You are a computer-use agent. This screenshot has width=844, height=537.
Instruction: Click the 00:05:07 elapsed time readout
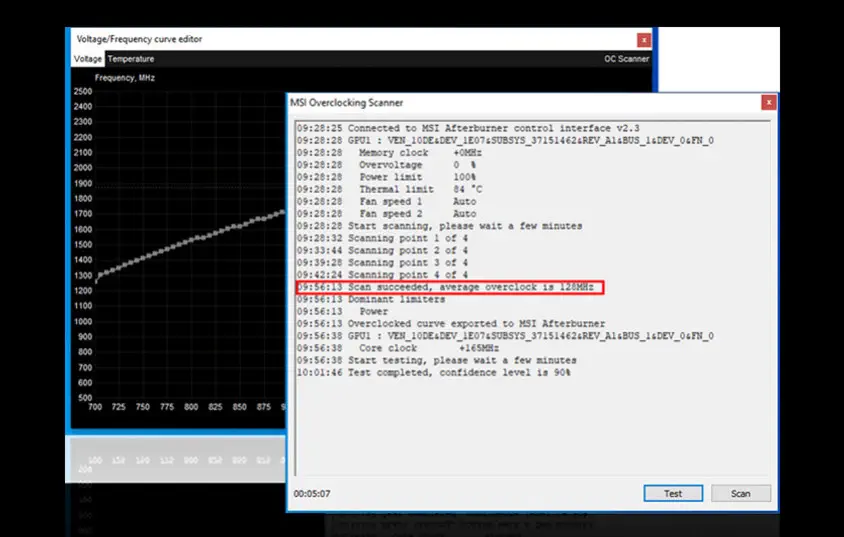[312, 493]
